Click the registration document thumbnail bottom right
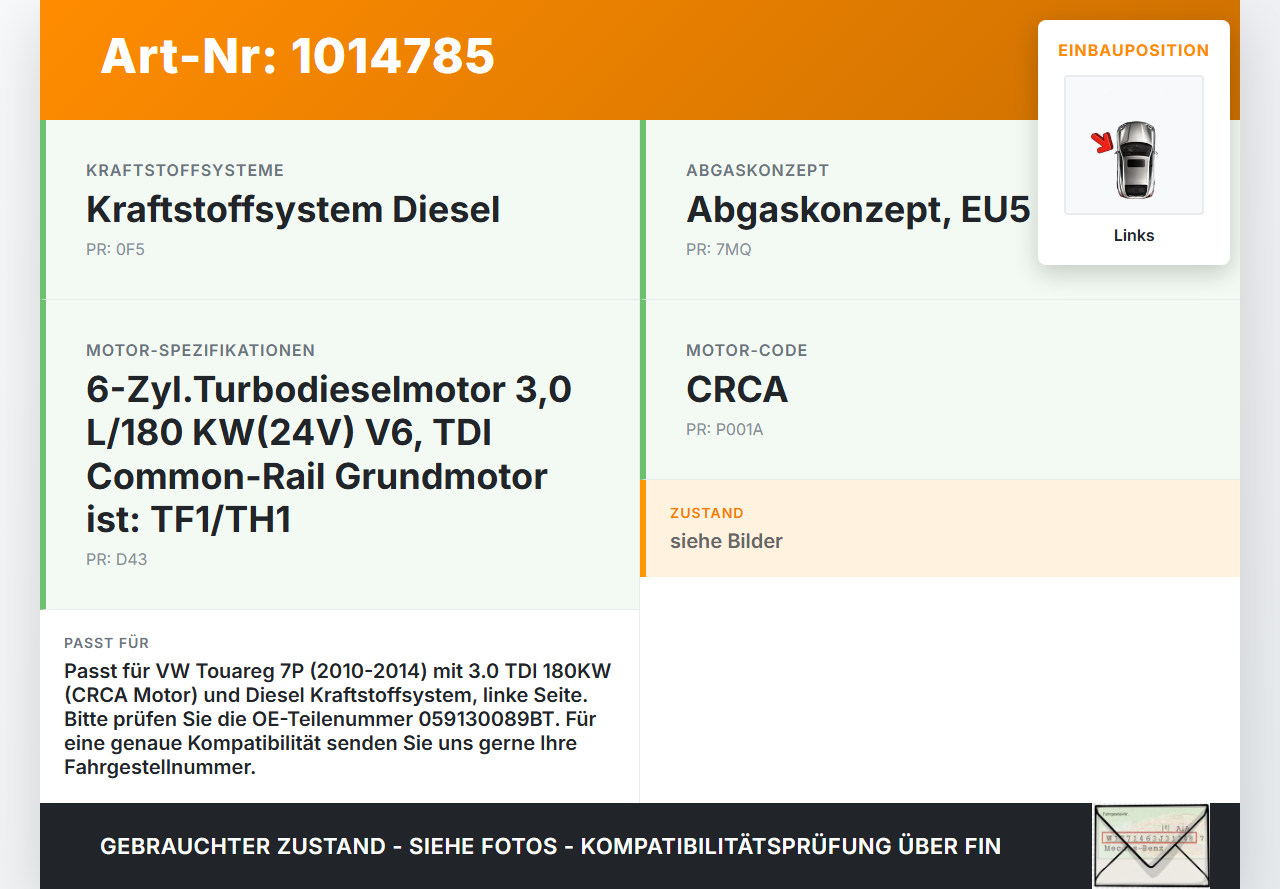This screenshot has height=889, width=1280. click(1151, 845)
